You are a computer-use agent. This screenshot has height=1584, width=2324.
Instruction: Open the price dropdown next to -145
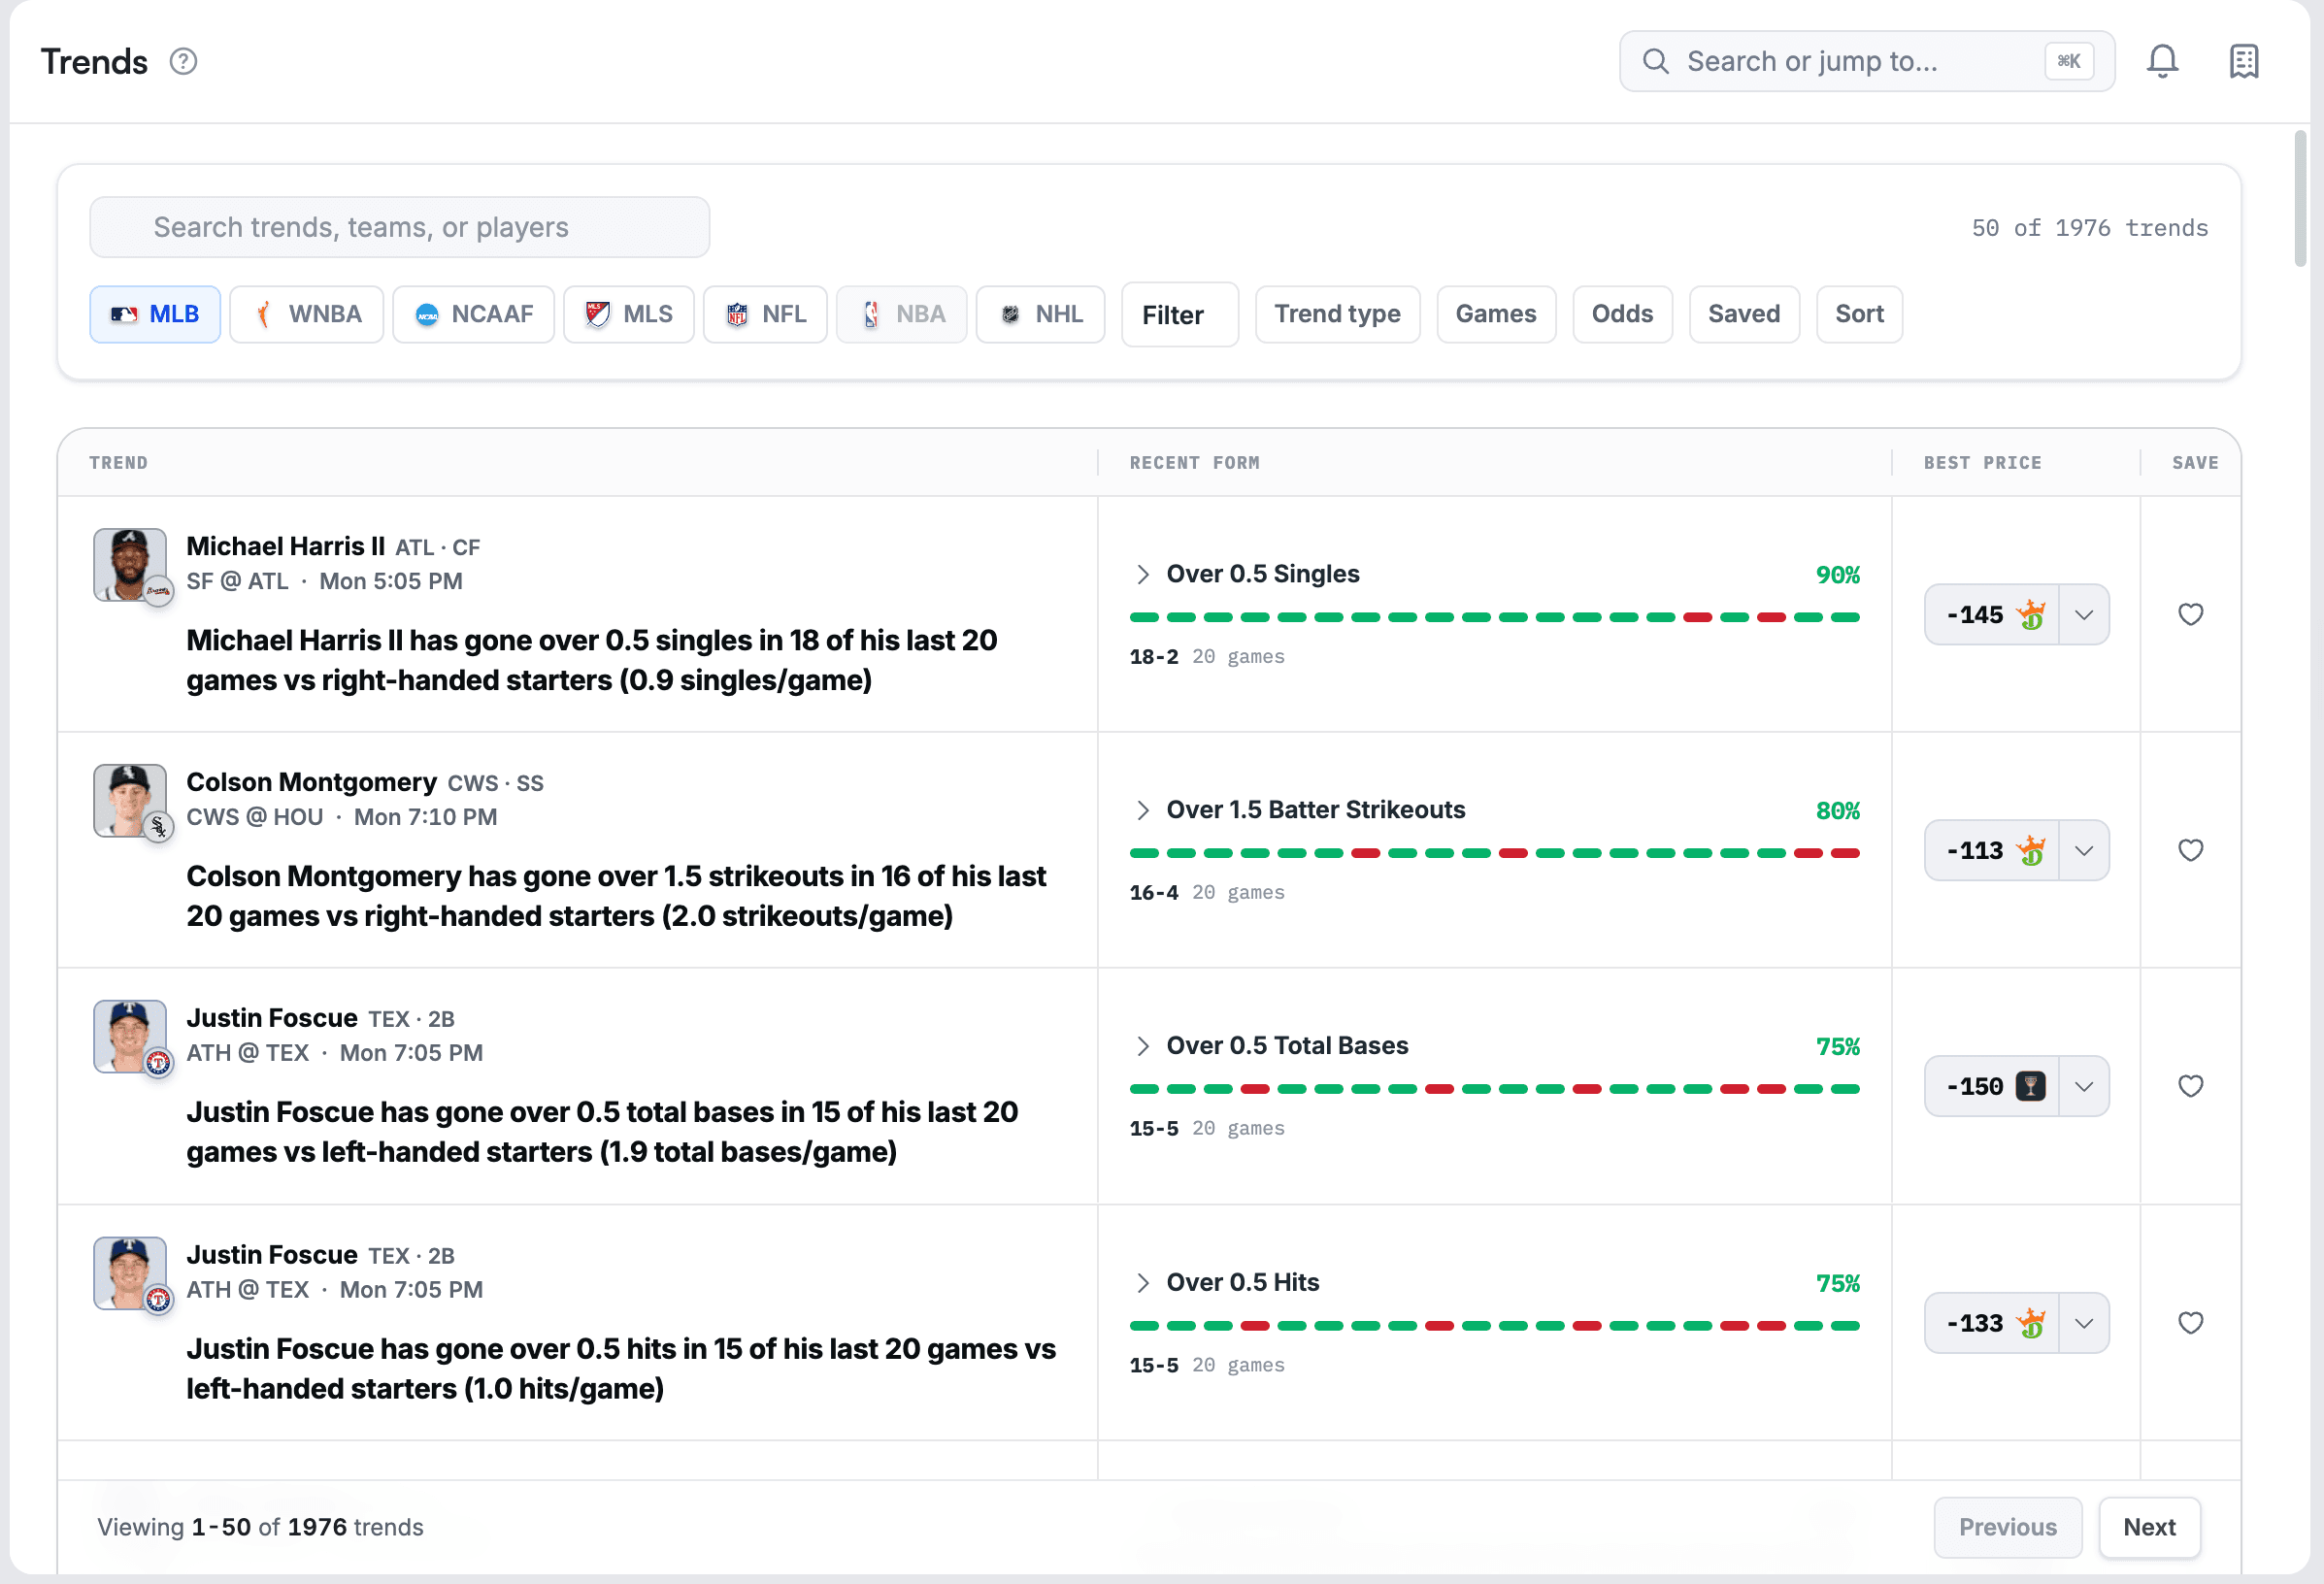click(2084, 614)
